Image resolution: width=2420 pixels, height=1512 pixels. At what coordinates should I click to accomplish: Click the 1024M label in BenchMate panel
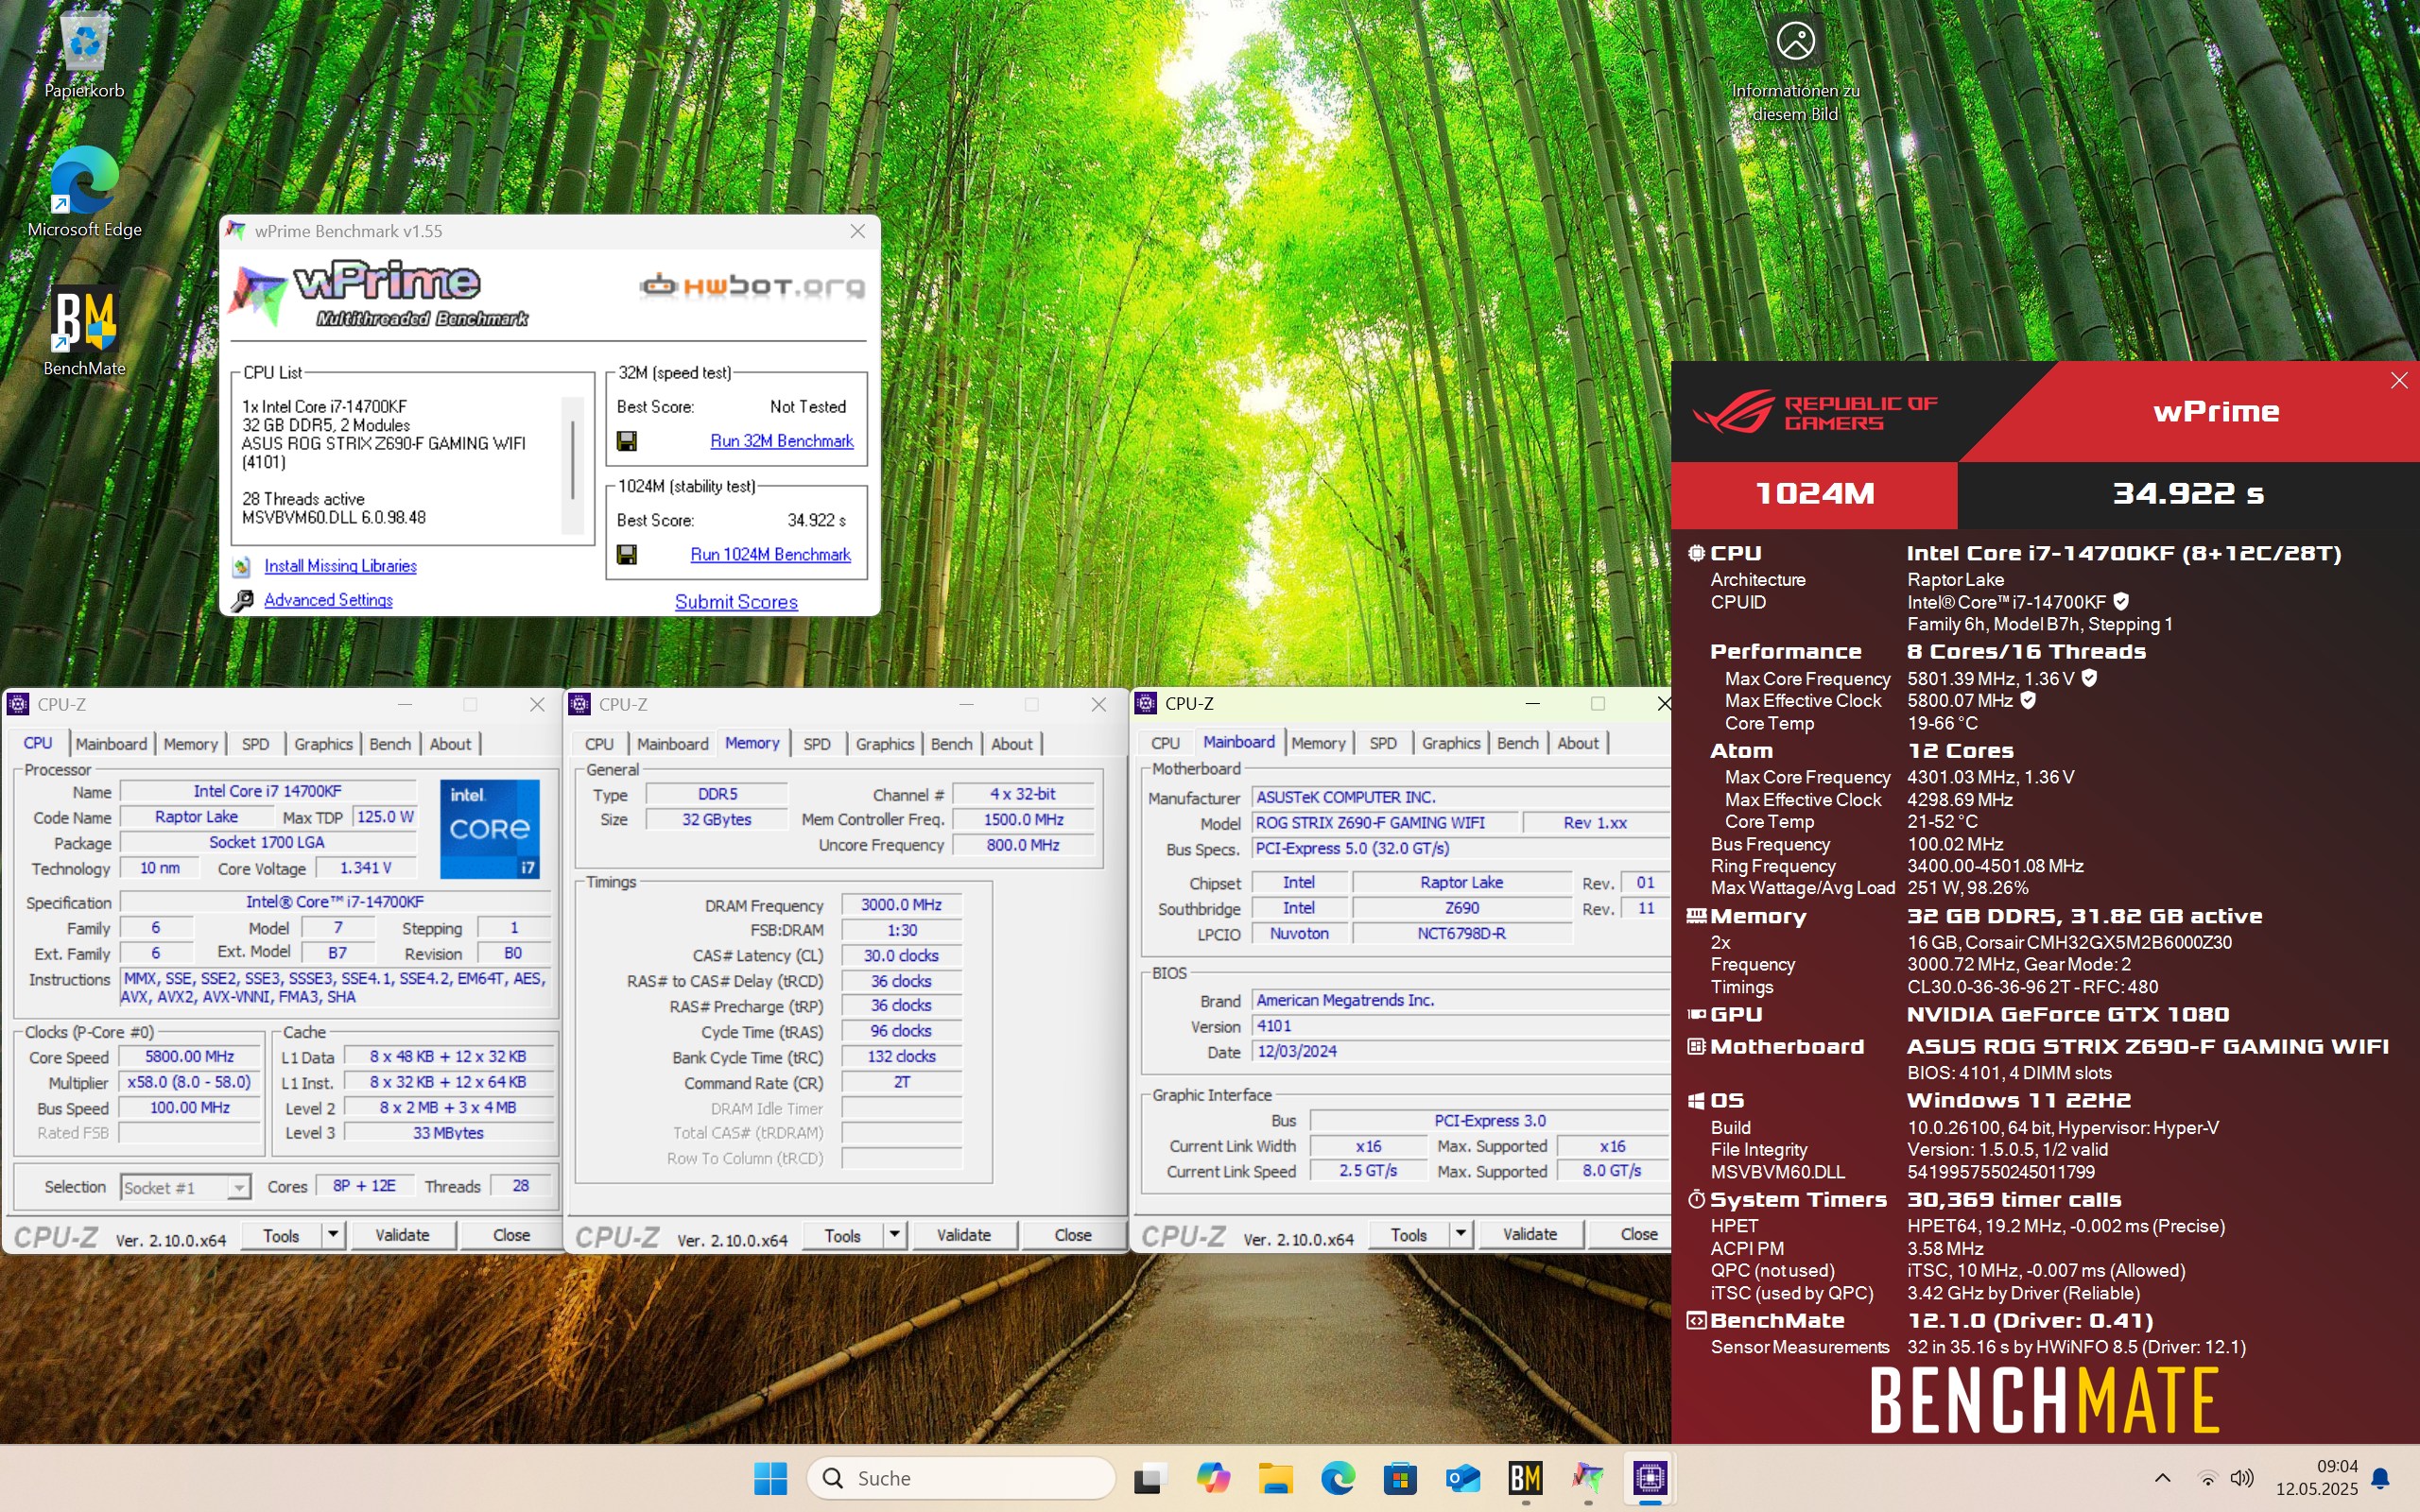[x=1814, y=494]
